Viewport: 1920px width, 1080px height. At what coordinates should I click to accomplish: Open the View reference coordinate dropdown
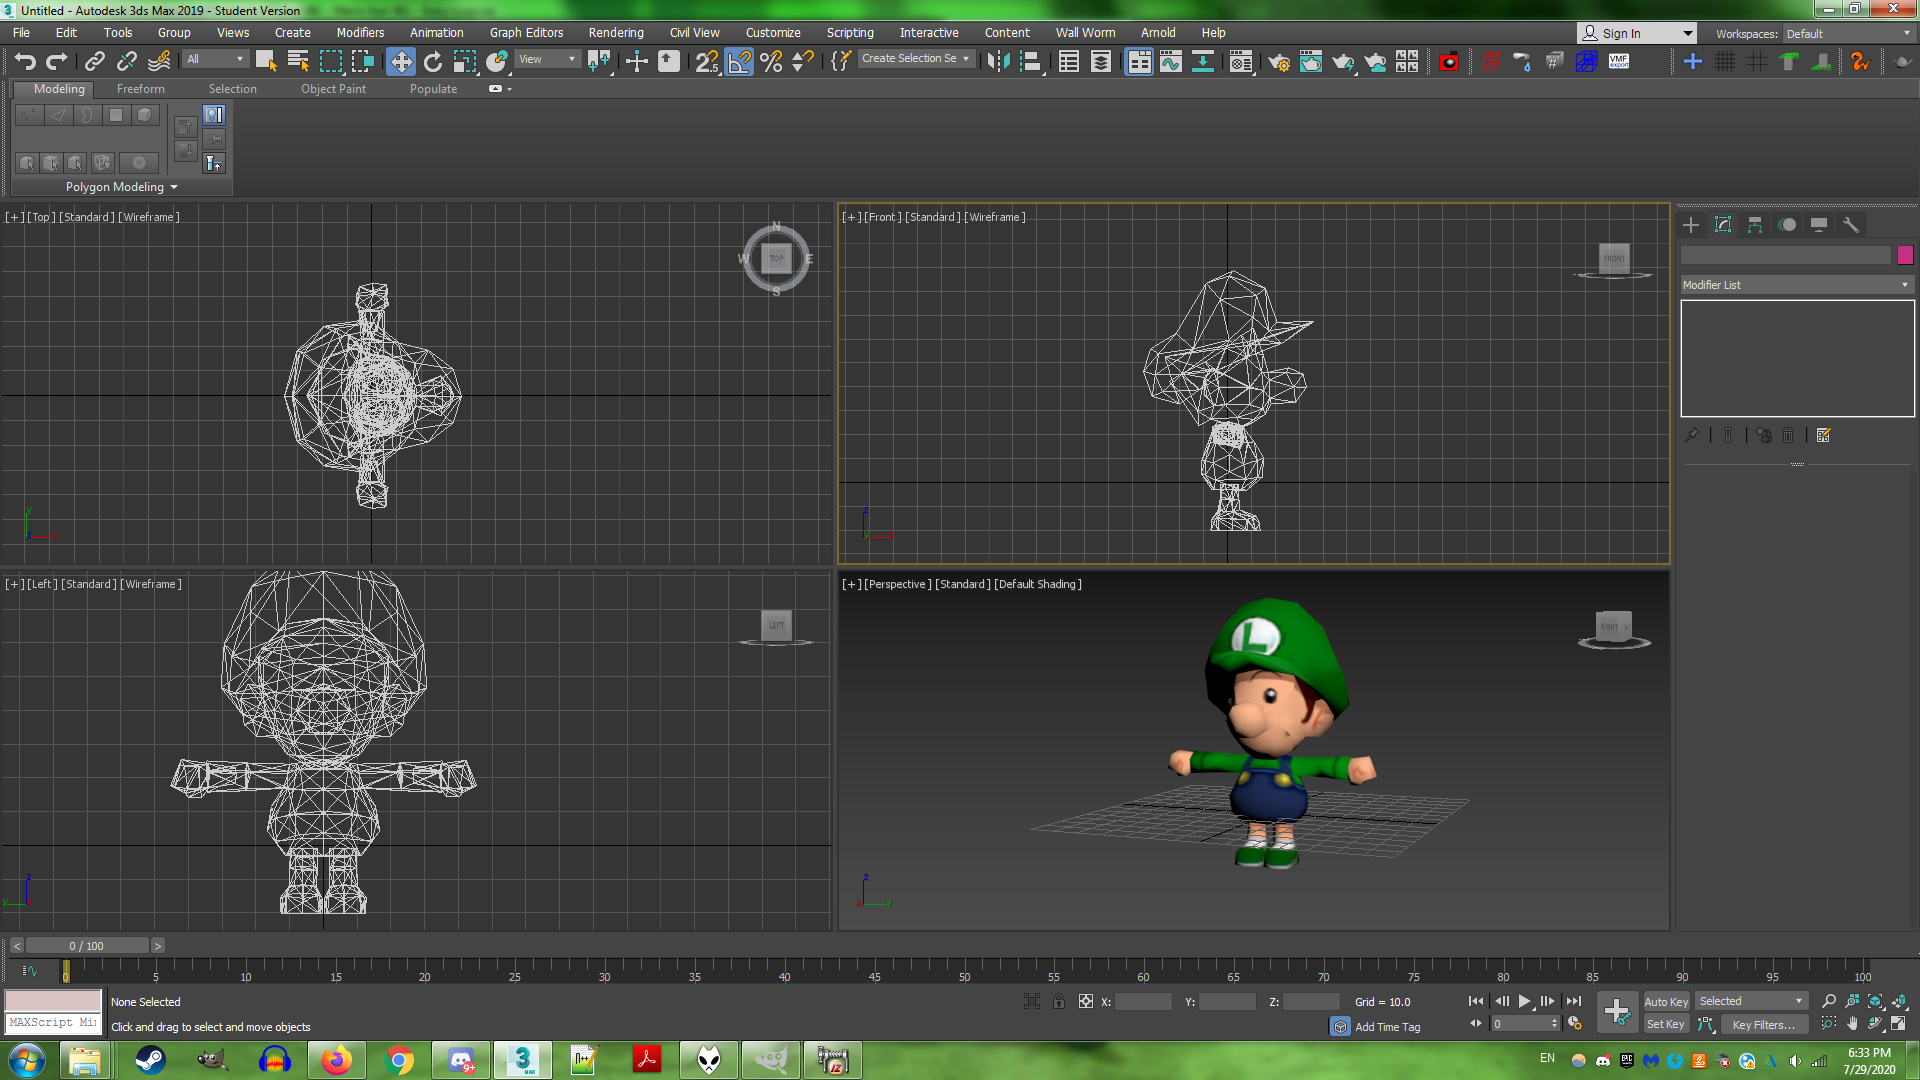pyautogui.click(x=547, y=60)
